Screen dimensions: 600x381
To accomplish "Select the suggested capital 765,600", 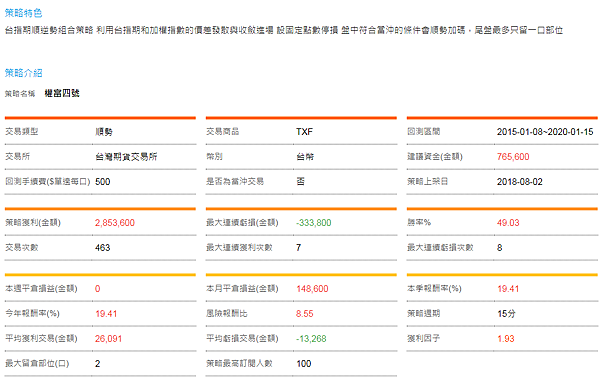I will tap(513, 157).
